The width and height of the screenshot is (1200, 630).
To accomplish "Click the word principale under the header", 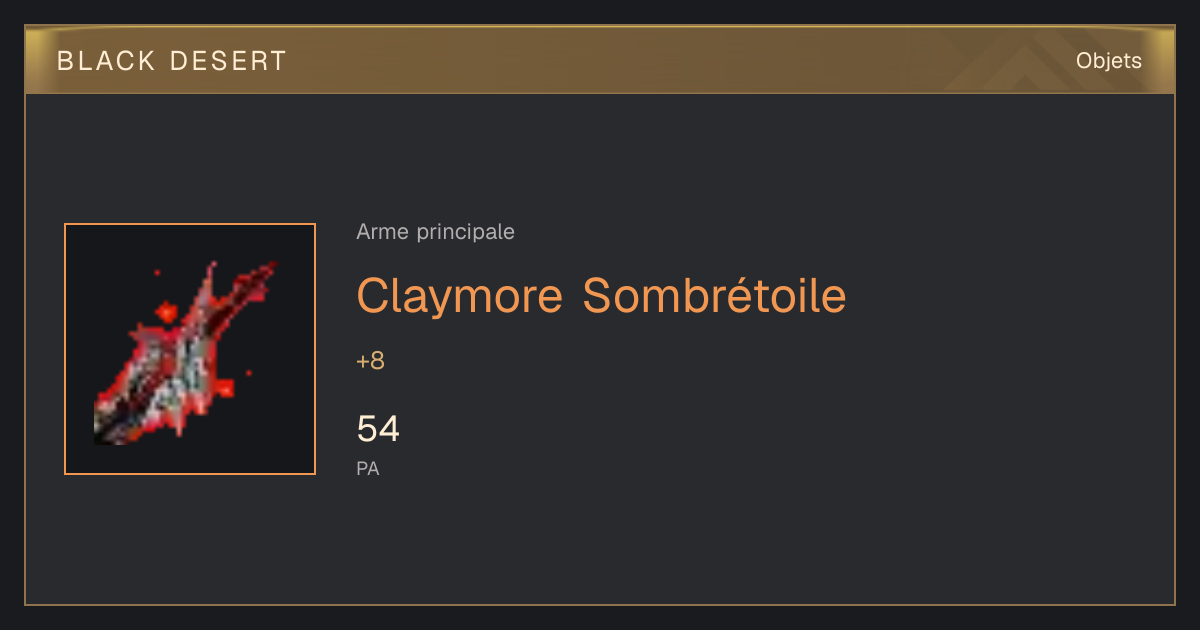I will (x=465, y=232).
